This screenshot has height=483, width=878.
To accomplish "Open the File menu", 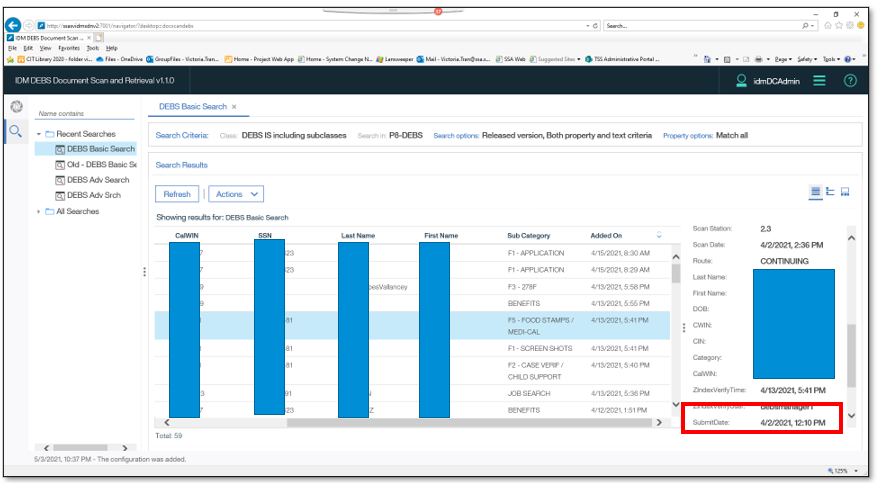I will tap(12, 48).
